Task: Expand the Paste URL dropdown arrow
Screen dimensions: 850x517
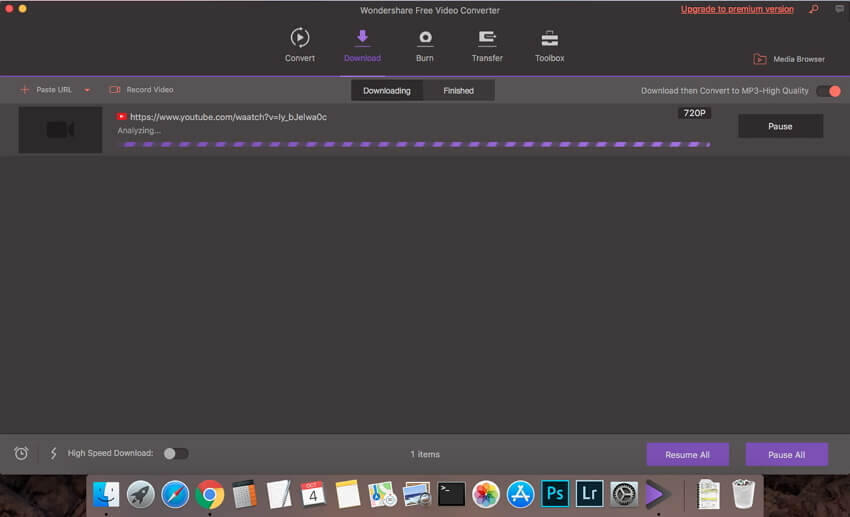Action: (87, 90)
